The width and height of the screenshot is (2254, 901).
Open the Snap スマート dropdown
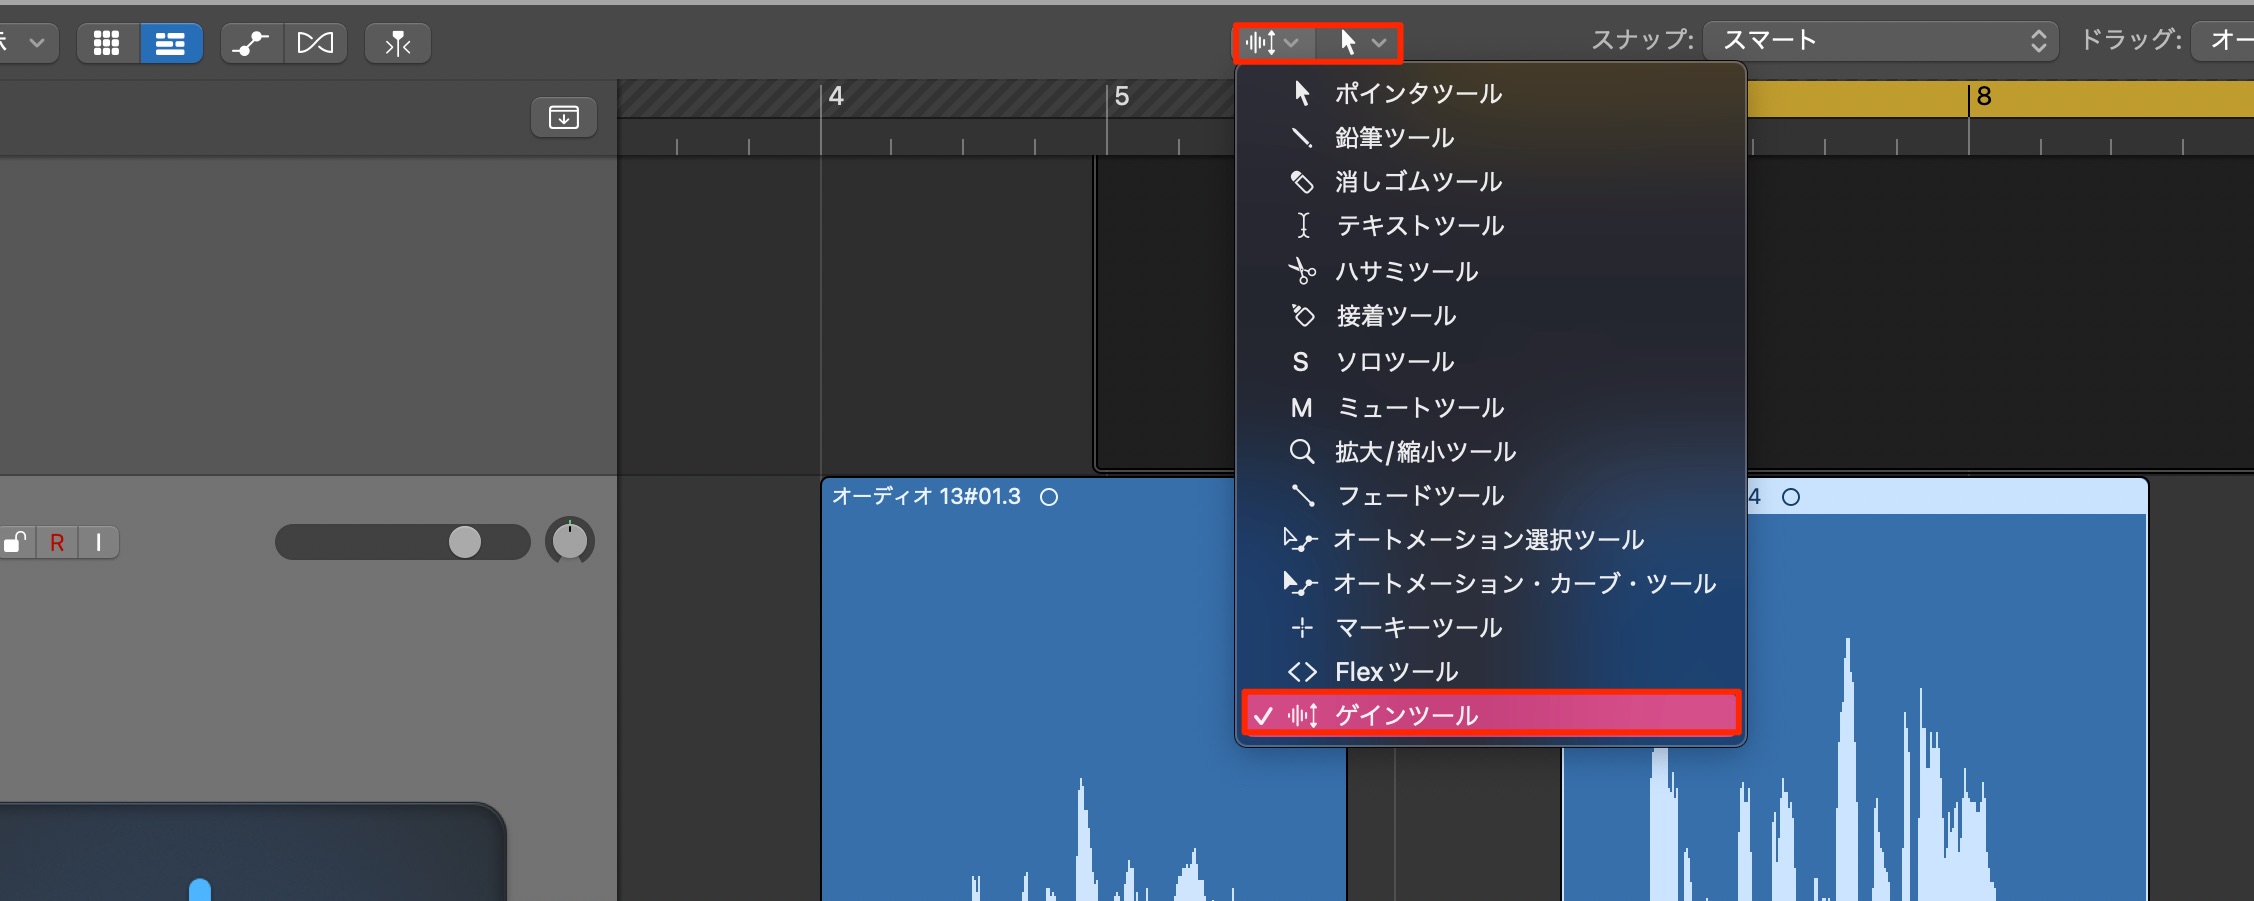pyautogui.click(x=1880, y=41)
